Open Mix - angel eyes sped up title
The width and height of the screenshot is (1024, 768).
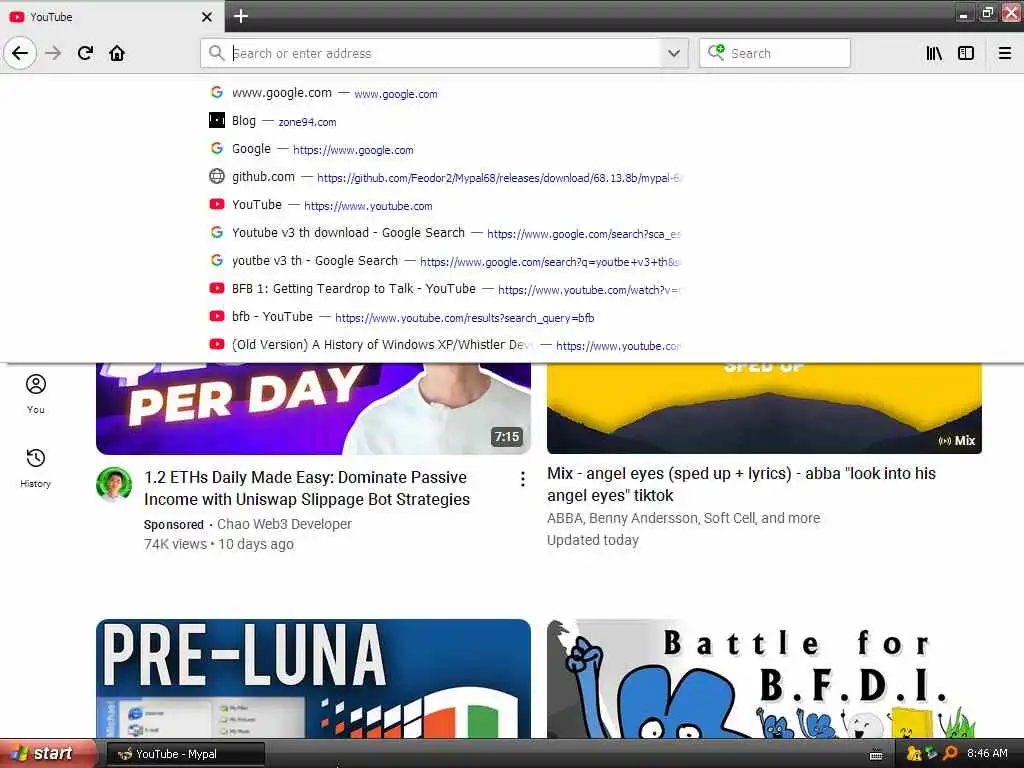741,484
